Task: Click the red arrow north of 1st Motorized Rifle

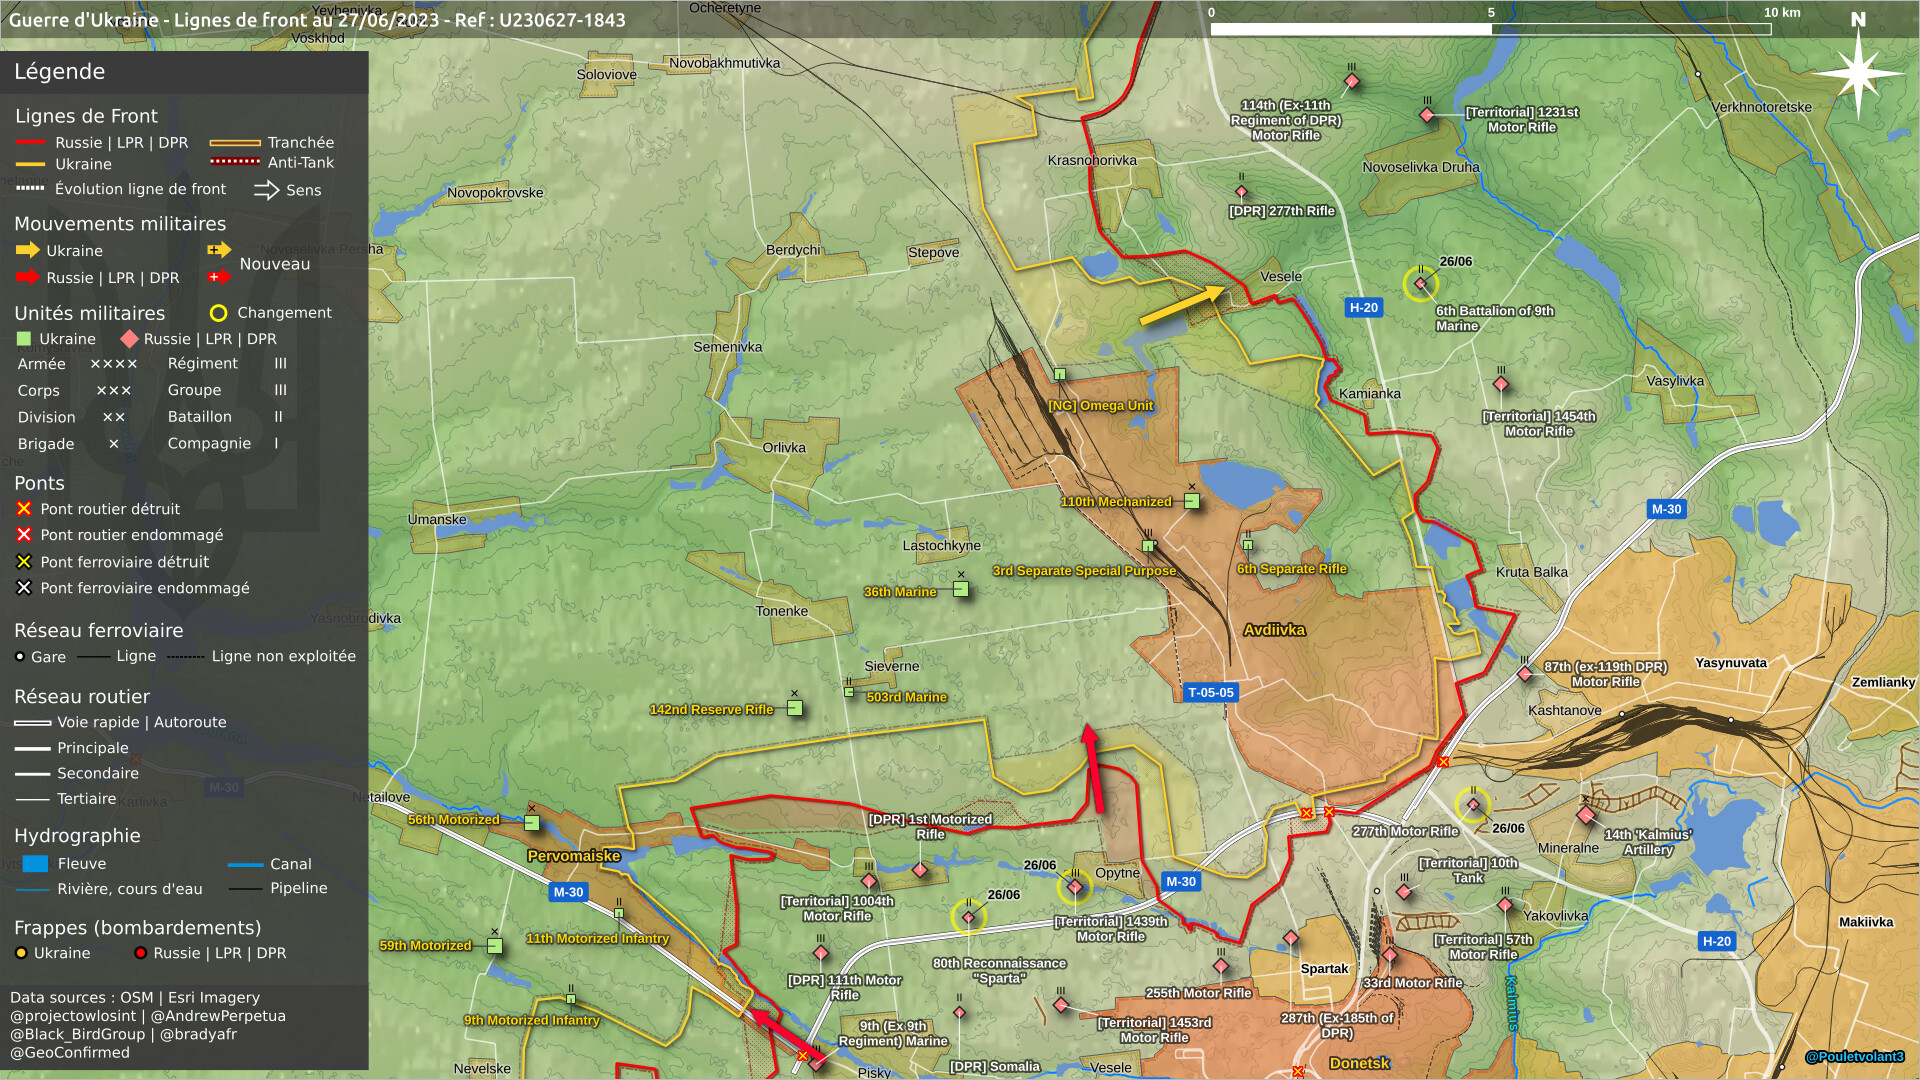Action: click(x=1095, y=768)
